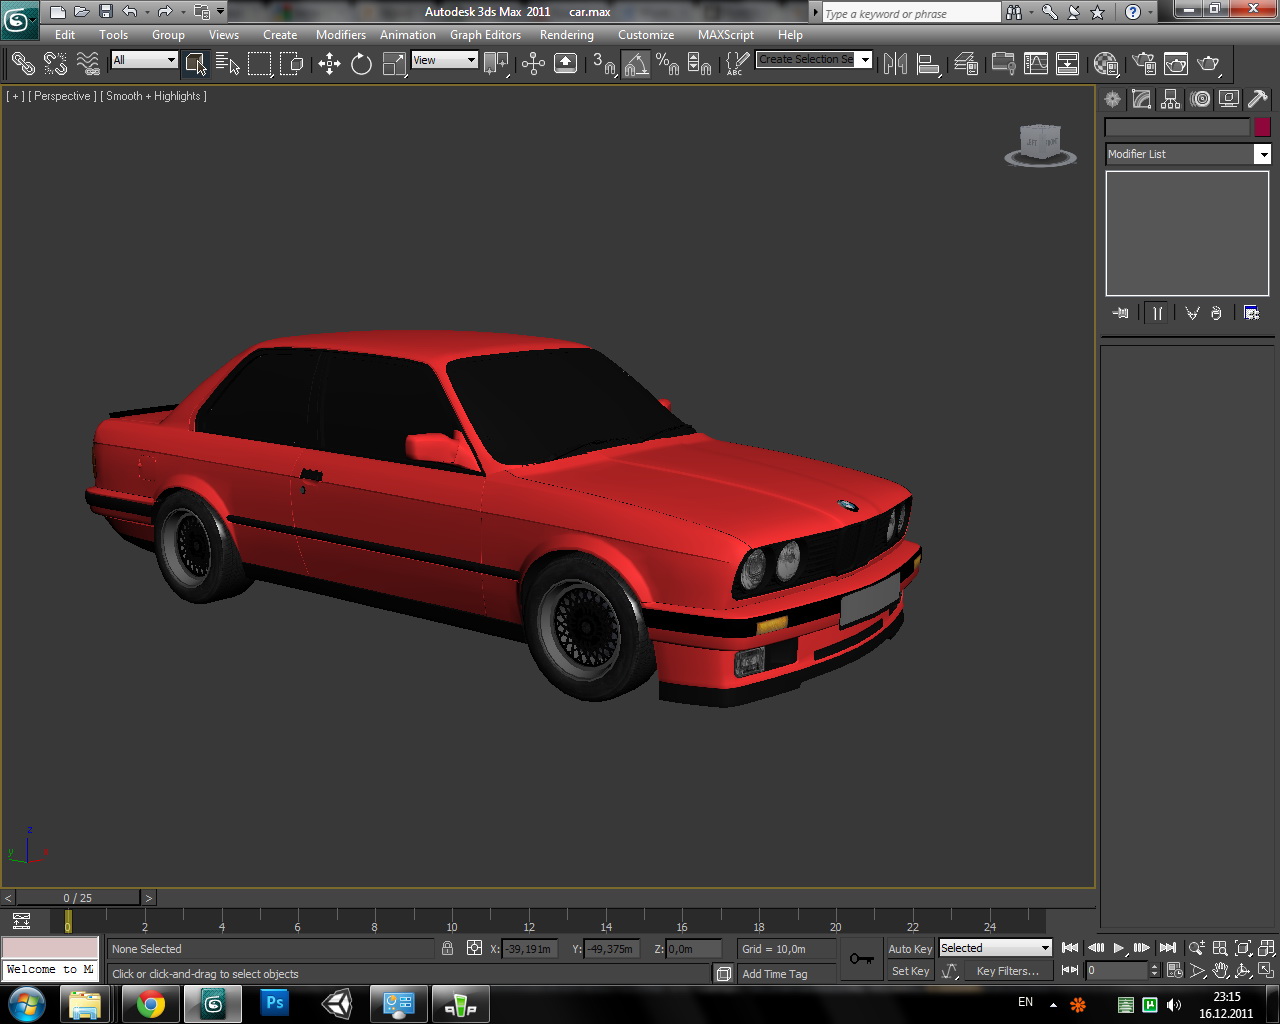Open the Select by Name dialog
Image resolution: width=1280 pixels, height=1024 pixels.
(x=228, y=64)
